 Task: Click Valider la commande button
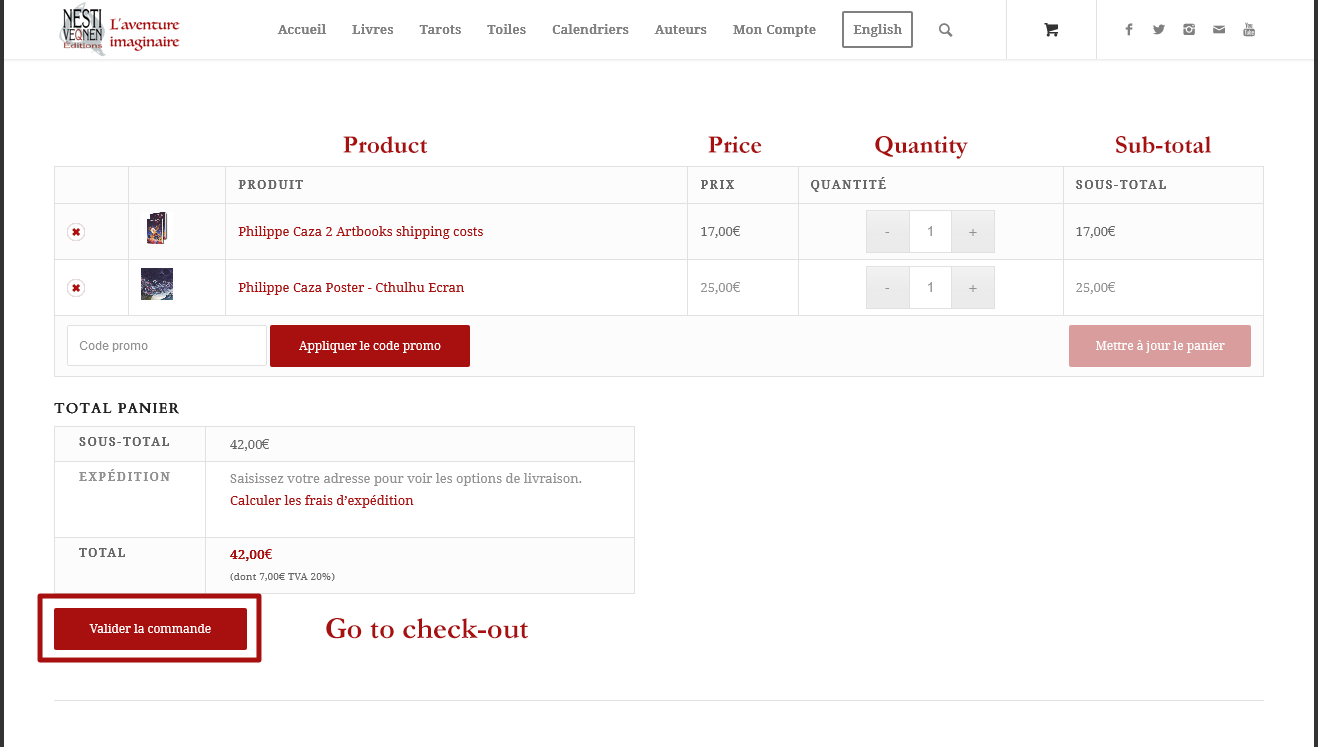pos(150,629)
